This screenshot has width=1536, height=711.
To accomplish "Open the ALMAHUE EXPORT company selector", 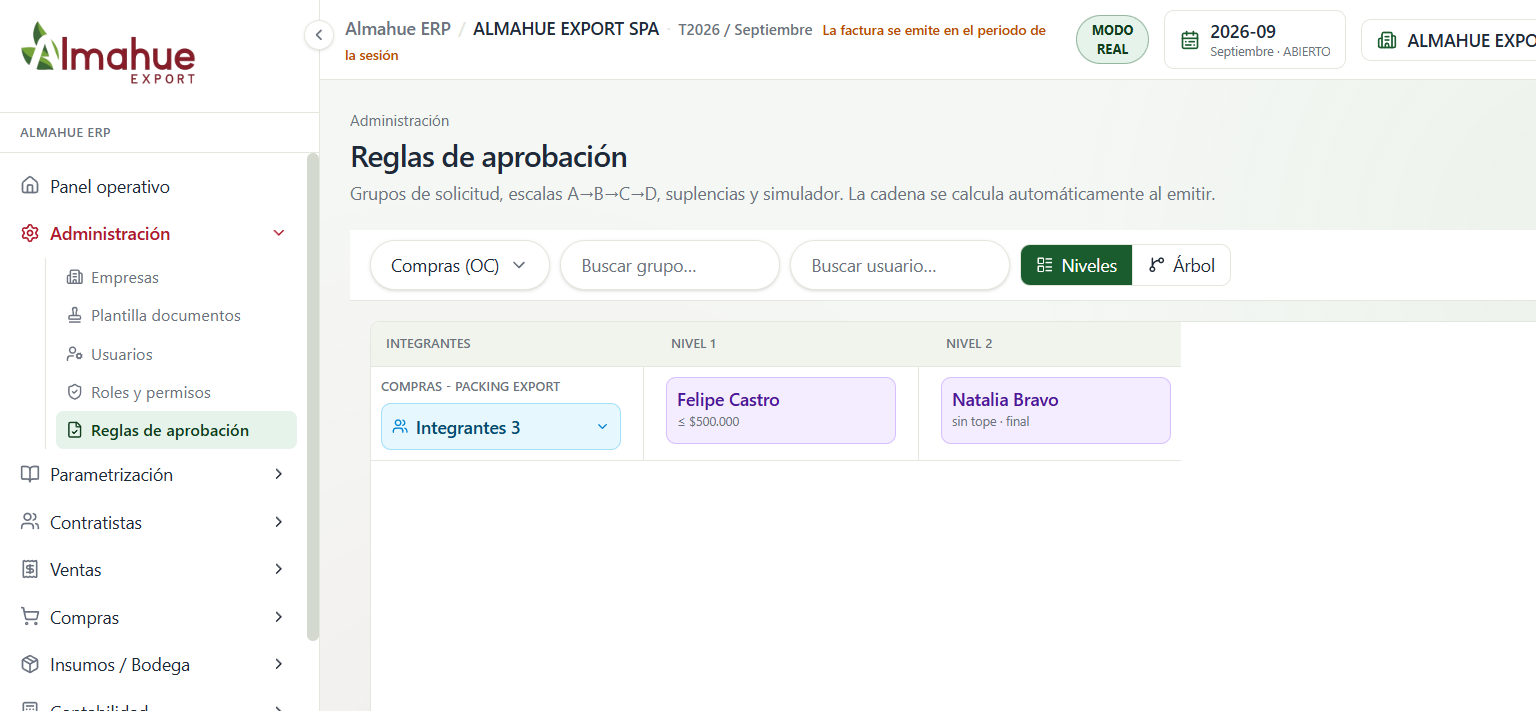I will coord(1449,40).
